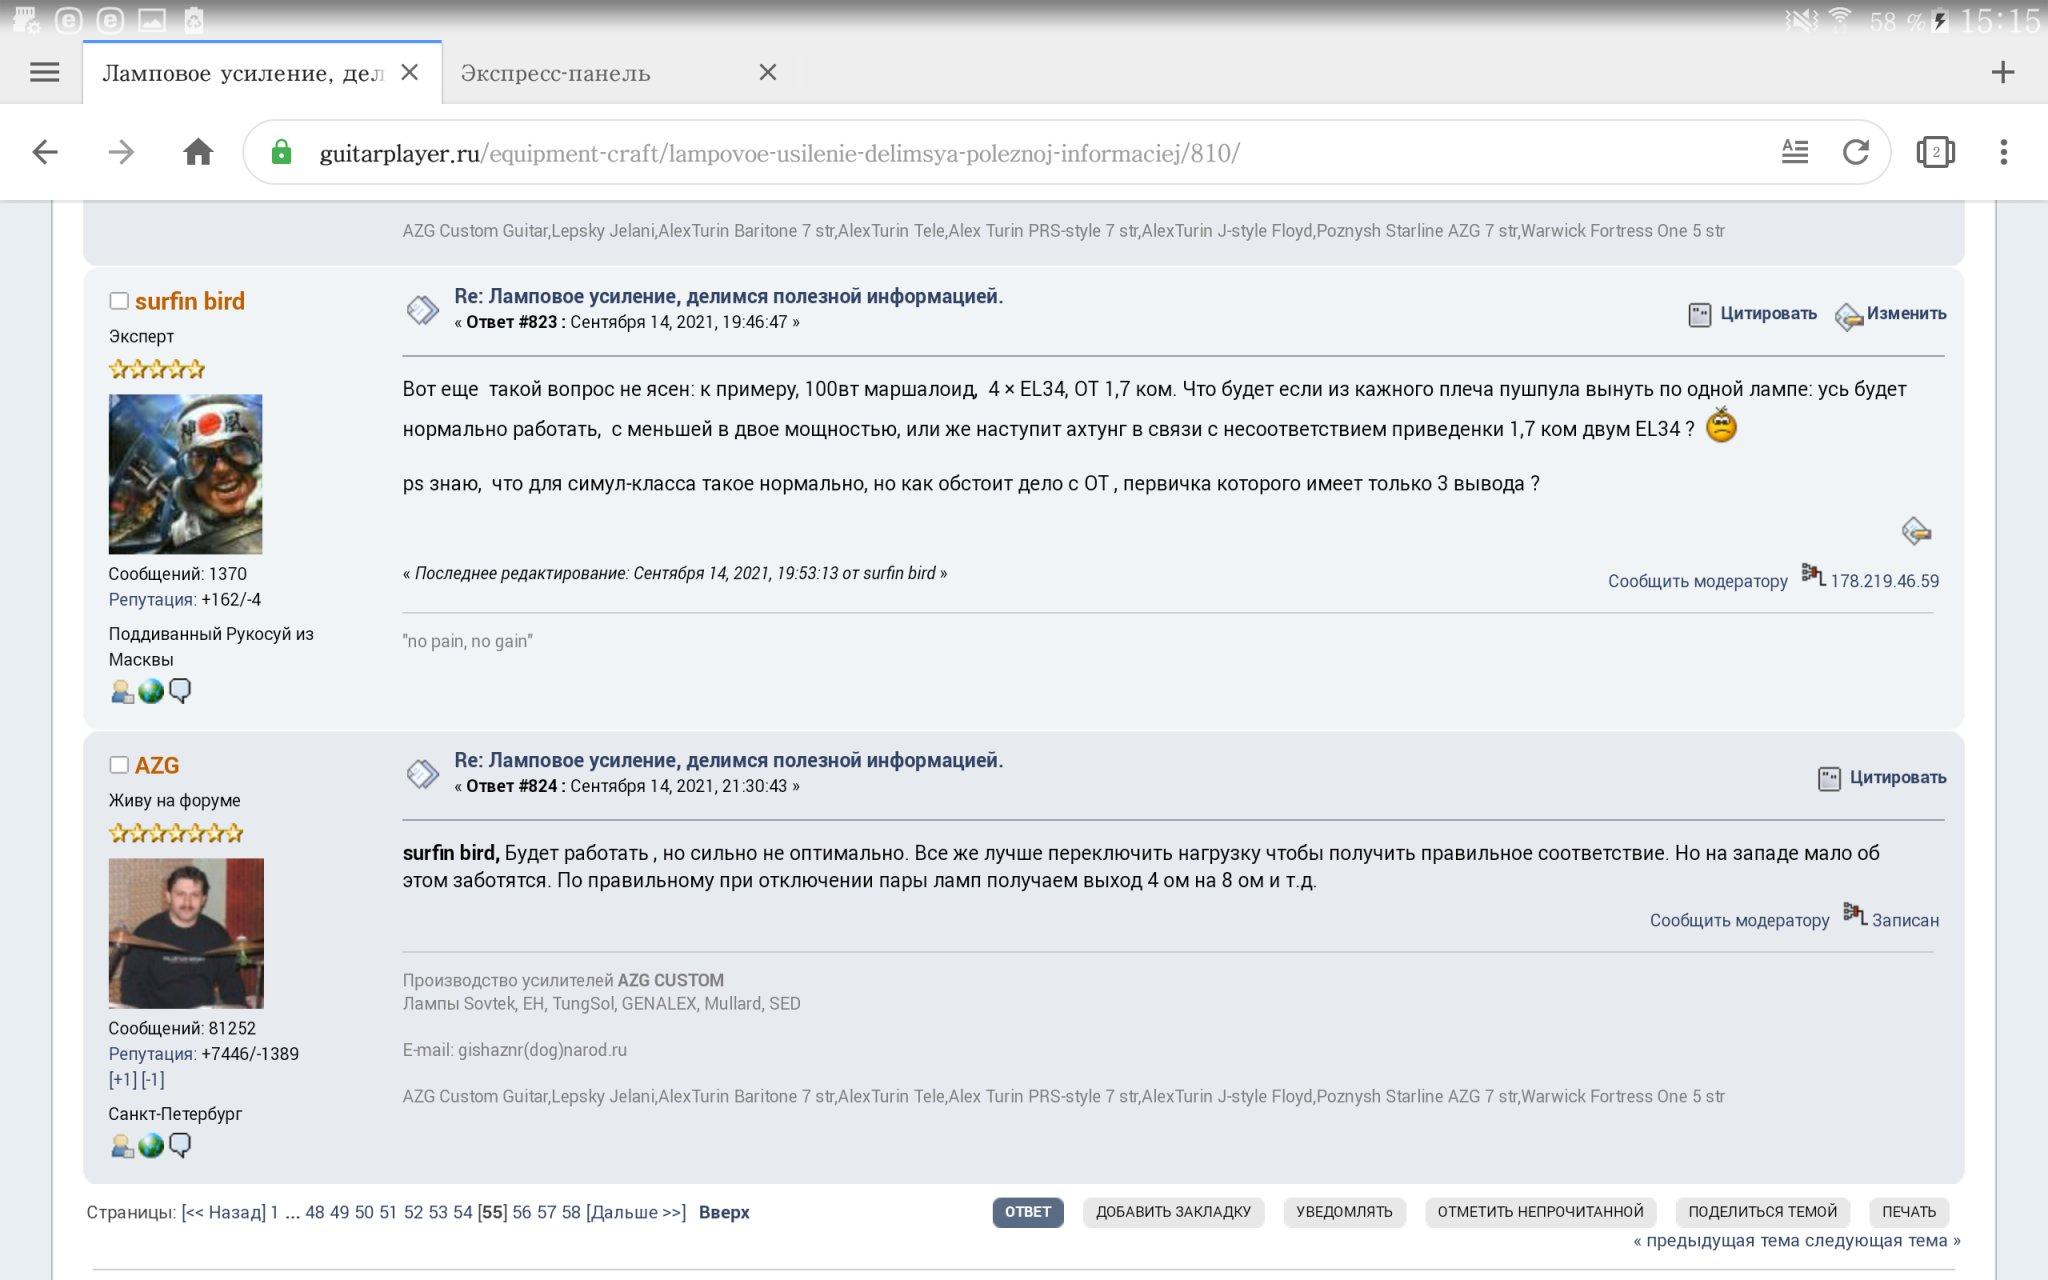This screenshot has height=1280, width=2048.
Task: Reload the page with refresh icon
Action: click(1856, 152)
